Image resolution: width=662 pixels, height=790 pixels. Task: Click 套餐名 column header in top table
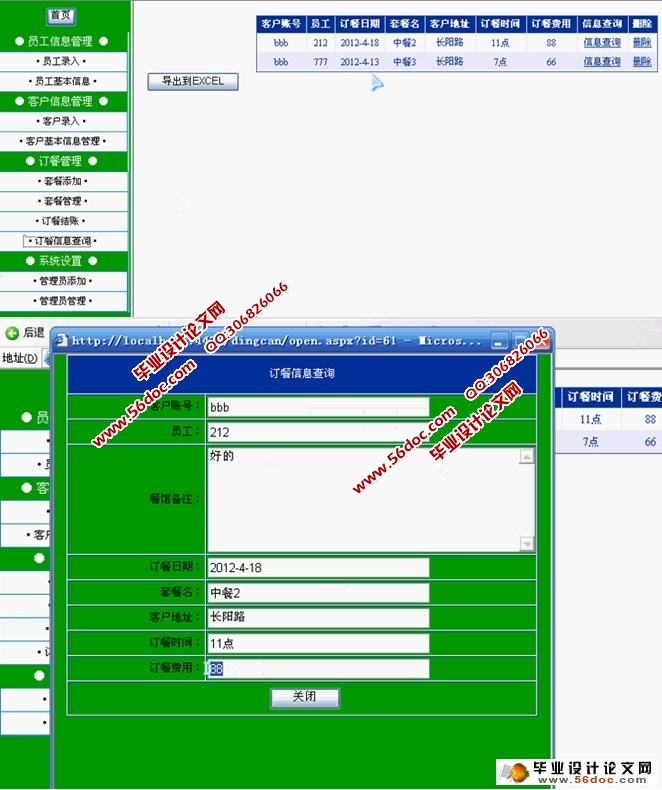tap(405, 24)
